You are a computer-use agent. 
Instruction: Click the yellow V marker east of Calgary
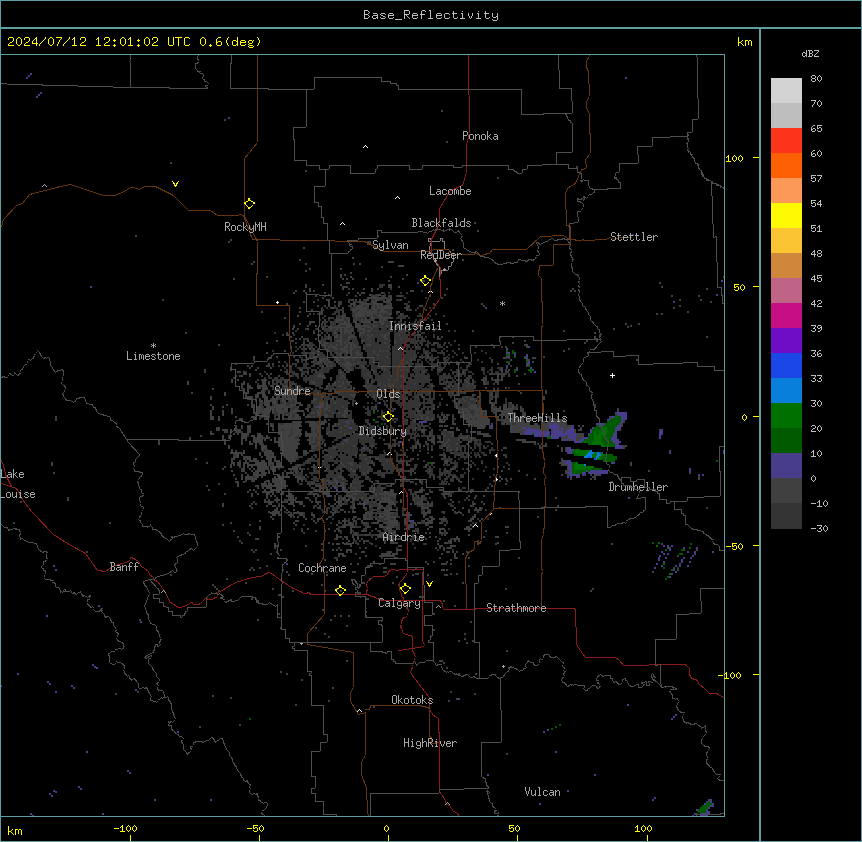(429, 584)
